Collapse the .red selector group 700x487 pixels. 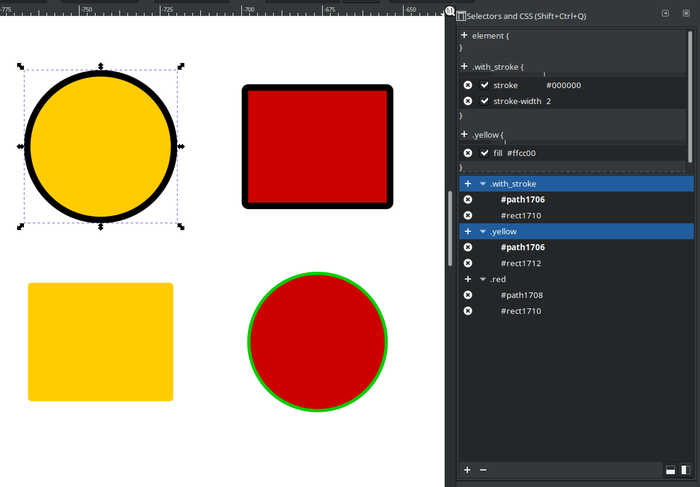click(483, 279)
